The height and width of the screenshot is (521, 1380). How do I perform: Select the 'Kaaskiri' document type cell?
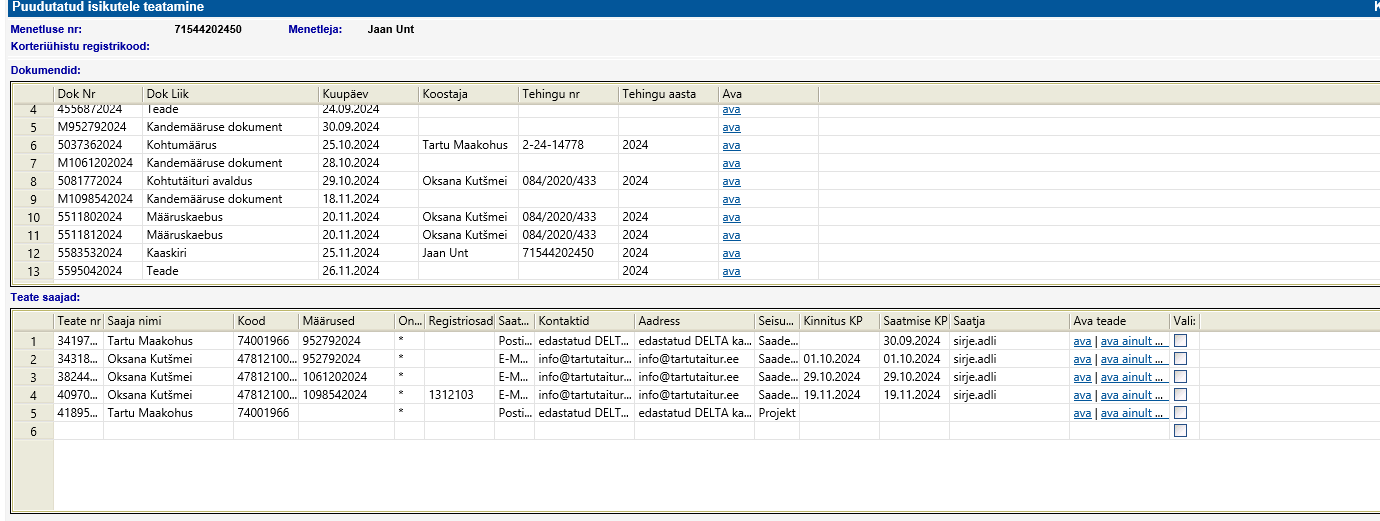(x=230, y=253)
